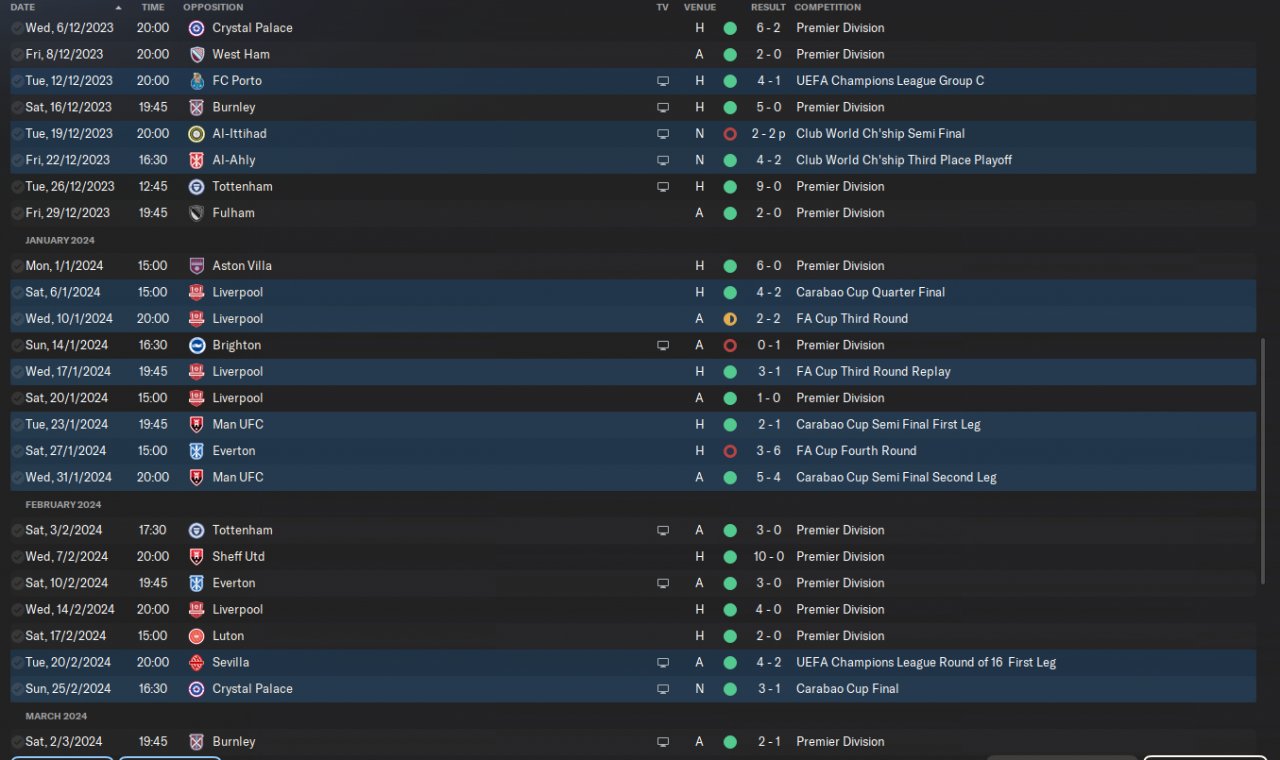Click the vertical scrollbar on the fixtures list

[1263, 420]
